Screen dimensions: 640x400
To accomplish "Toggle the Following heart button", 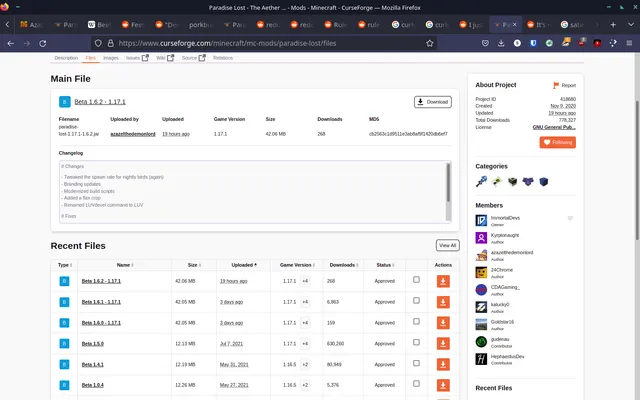I will [558, 142].
